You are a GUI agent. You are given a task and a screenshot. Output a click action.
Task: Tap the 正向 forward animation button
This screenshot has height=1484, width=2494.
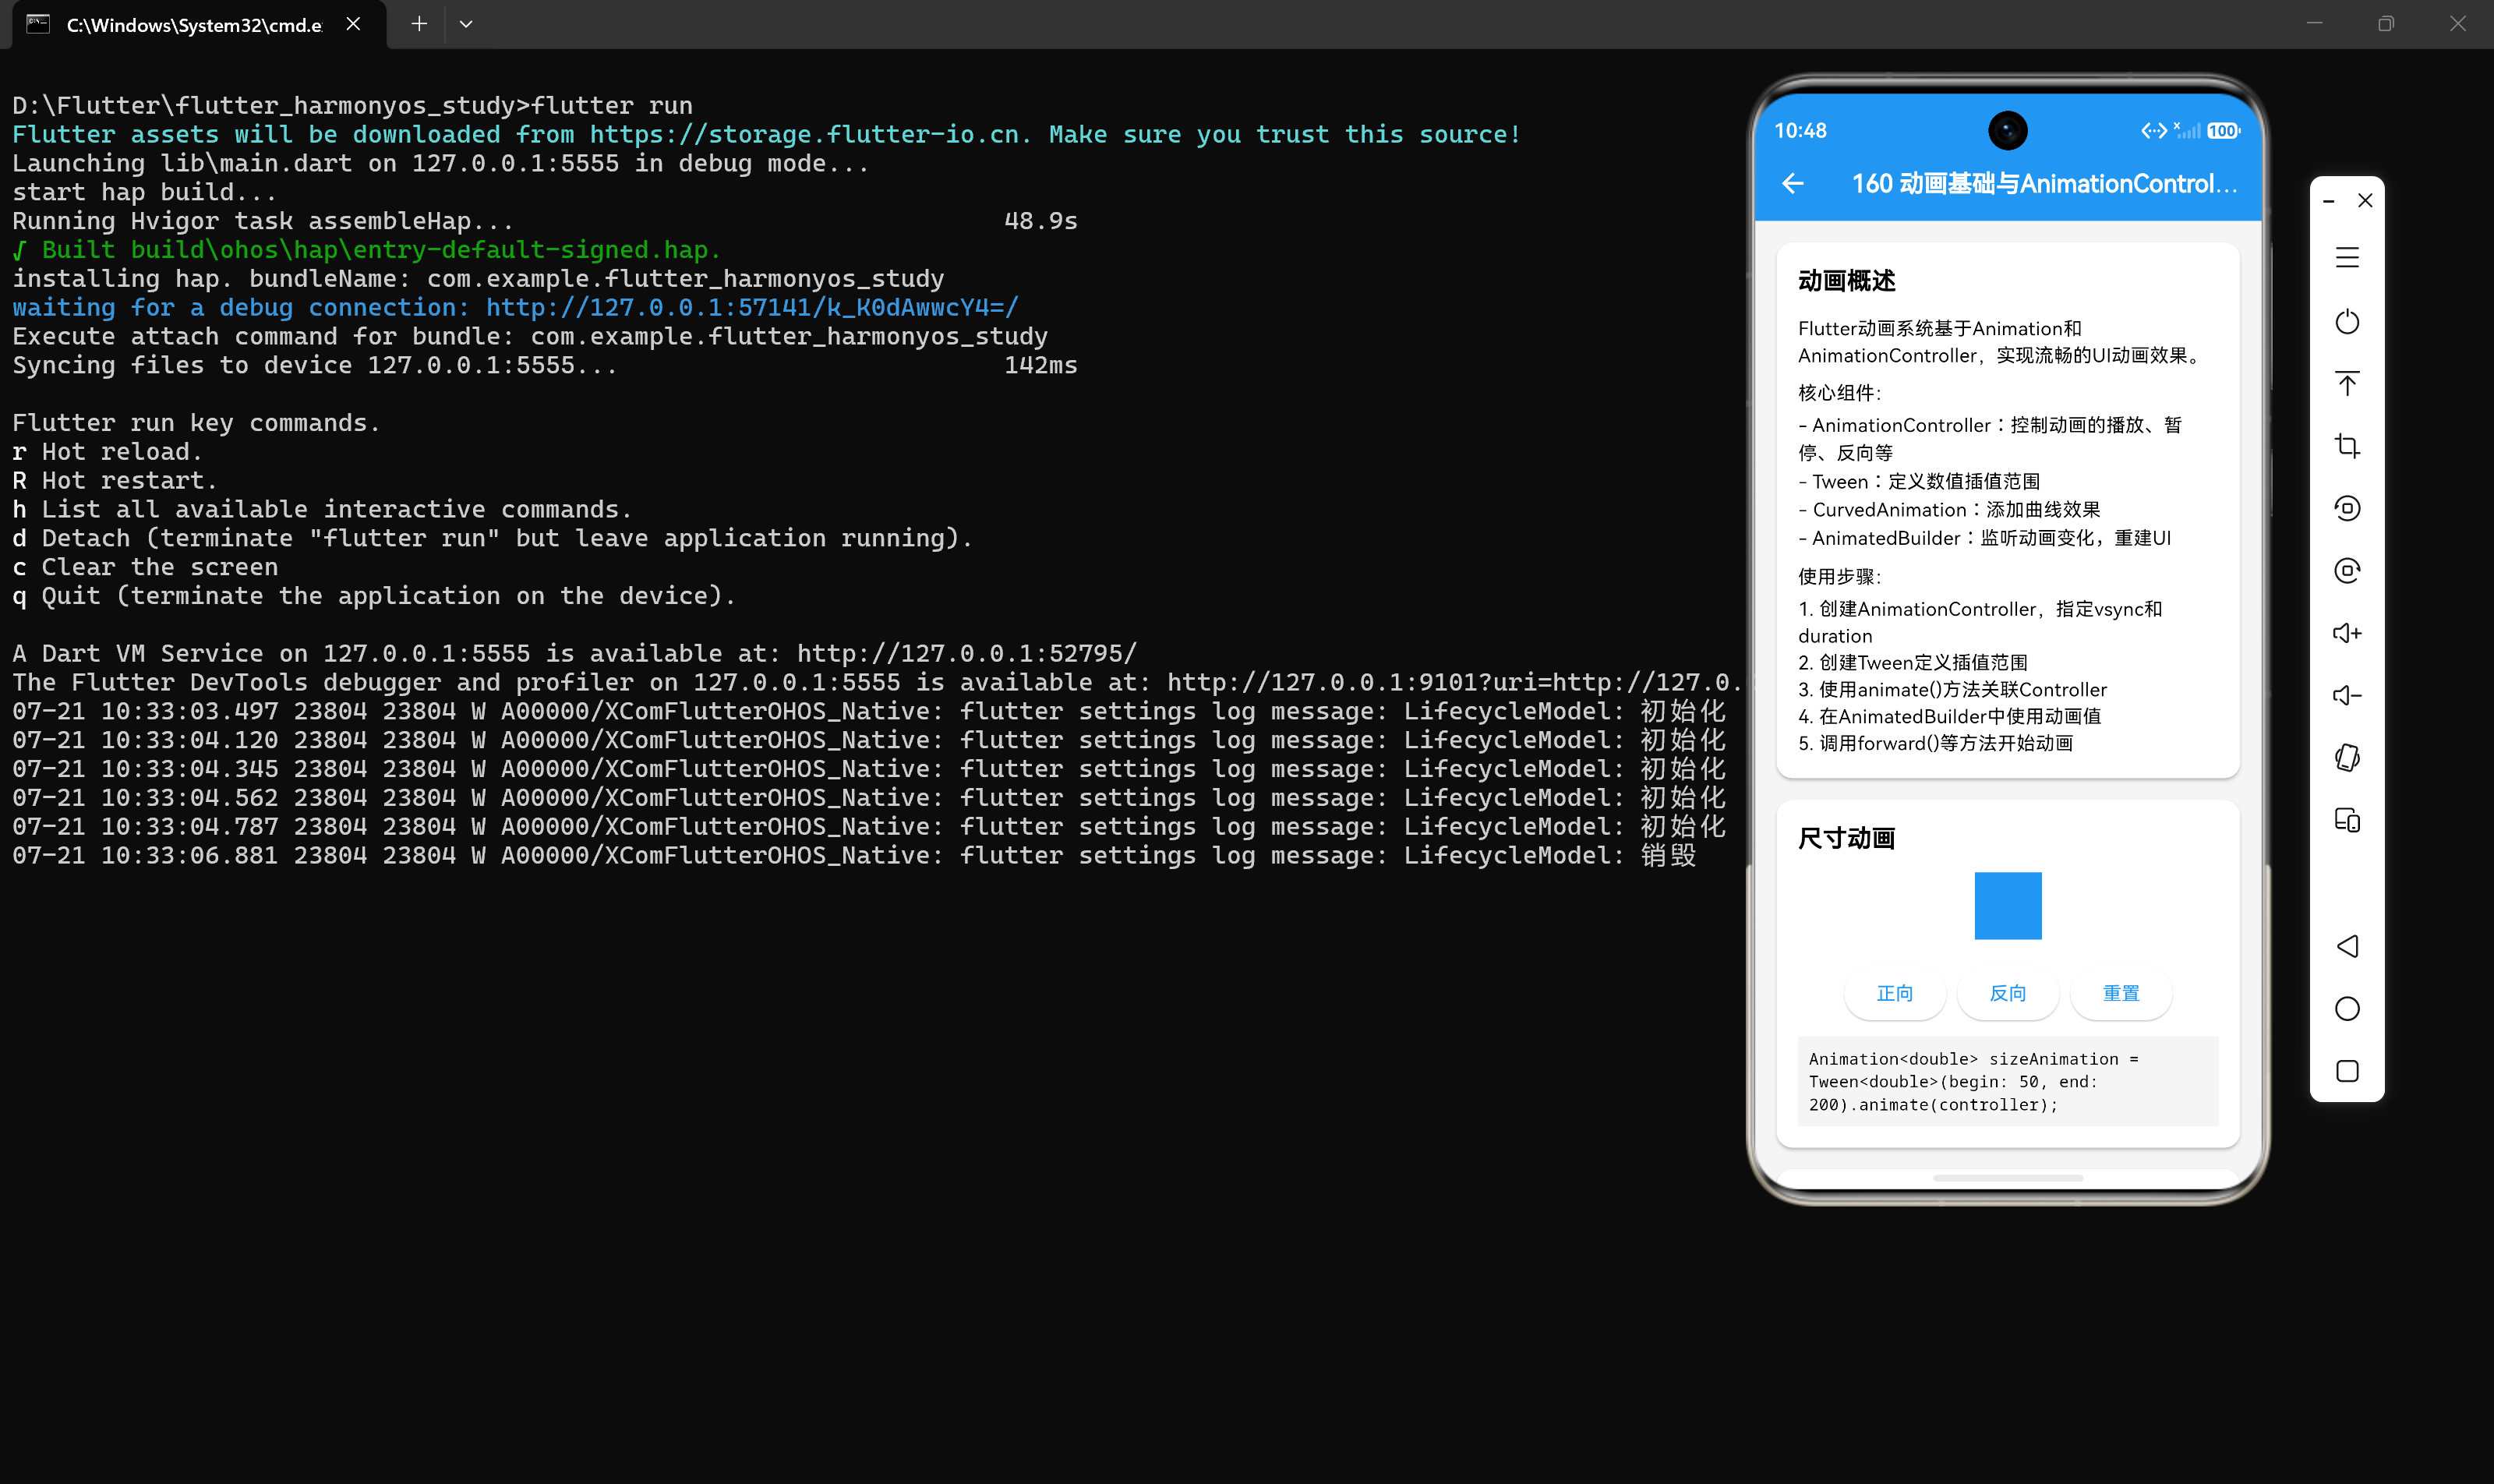(1894, 993)
